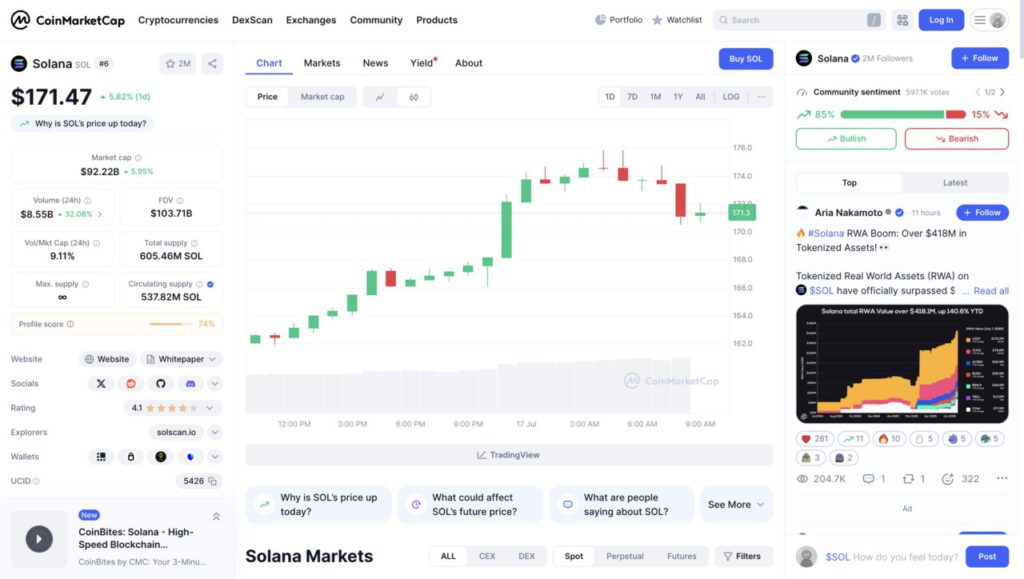Play the CoinBites Solana video
The width and height of the screenshot is (1024, 579).
point(39,539)
